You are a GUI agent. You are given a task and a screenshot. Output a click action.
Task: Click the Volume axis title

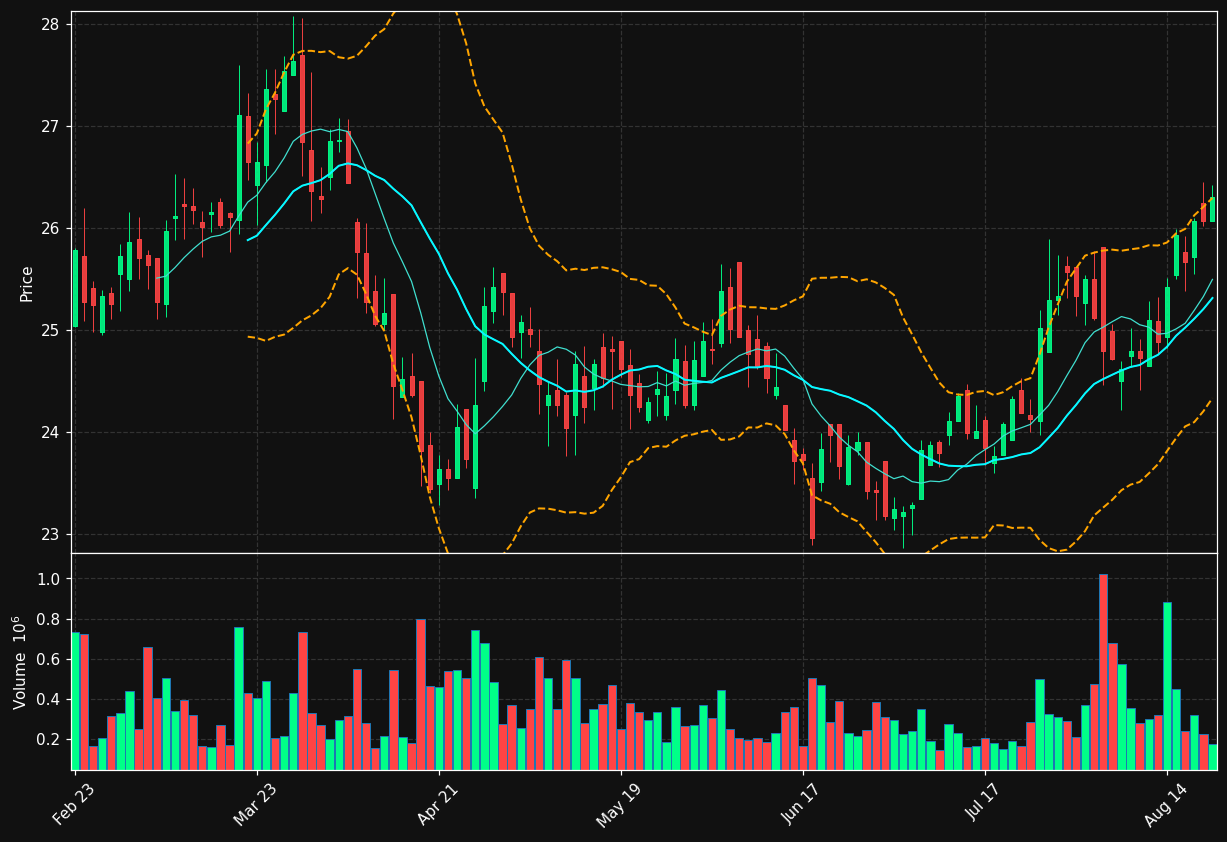click(20, 662)
